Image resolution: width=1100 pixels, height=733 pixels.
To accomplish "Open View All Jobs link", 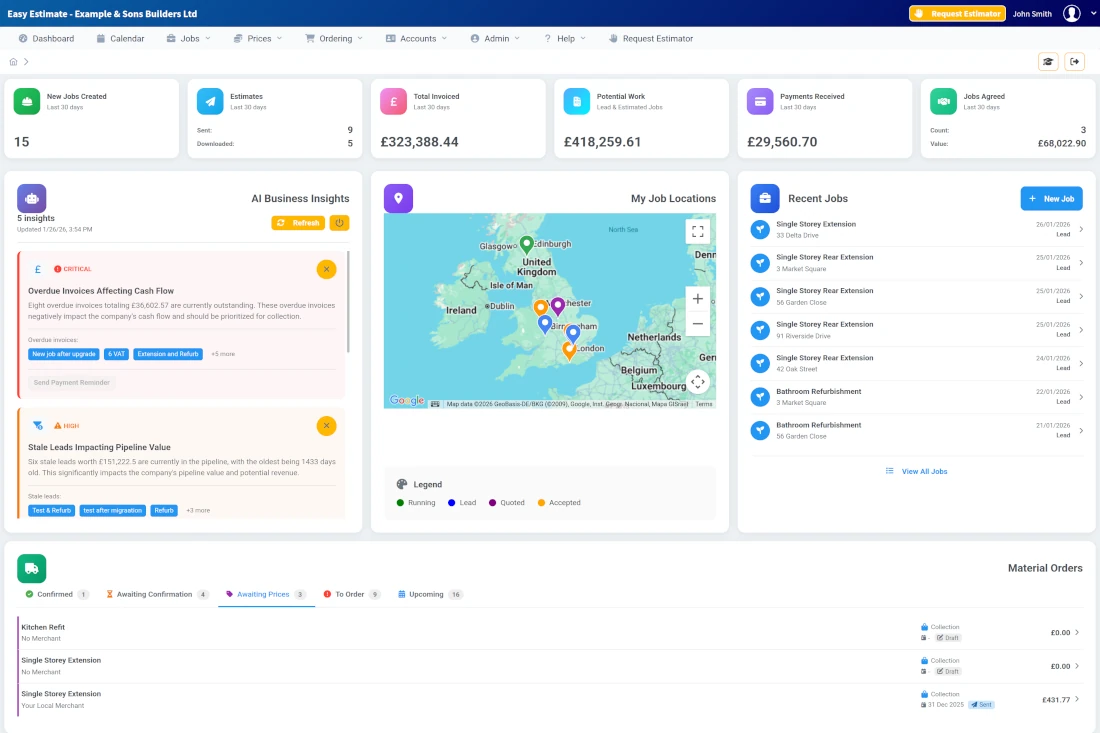I will [x=917, y=471].
